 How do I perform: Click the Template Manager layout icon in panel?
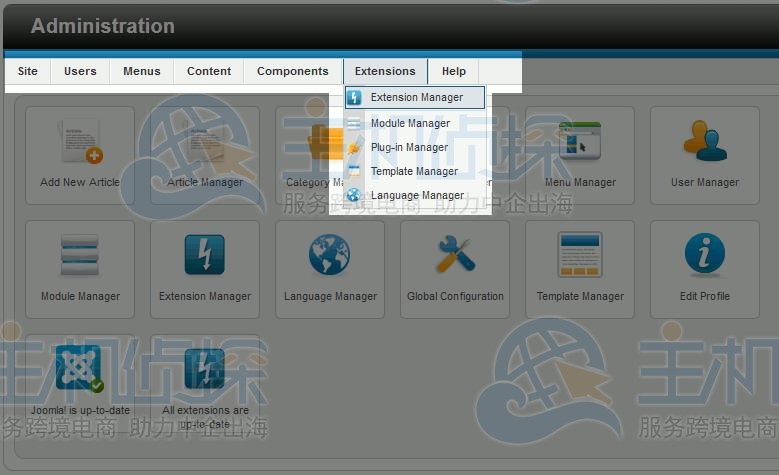(x=580, y=254)
